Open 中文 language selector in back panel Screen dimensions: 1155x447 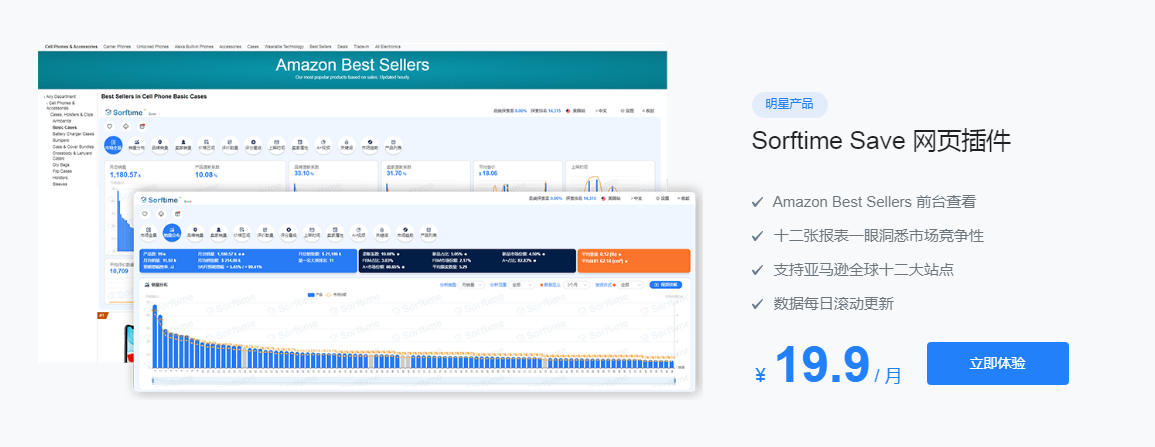click(x=600, y=110)
